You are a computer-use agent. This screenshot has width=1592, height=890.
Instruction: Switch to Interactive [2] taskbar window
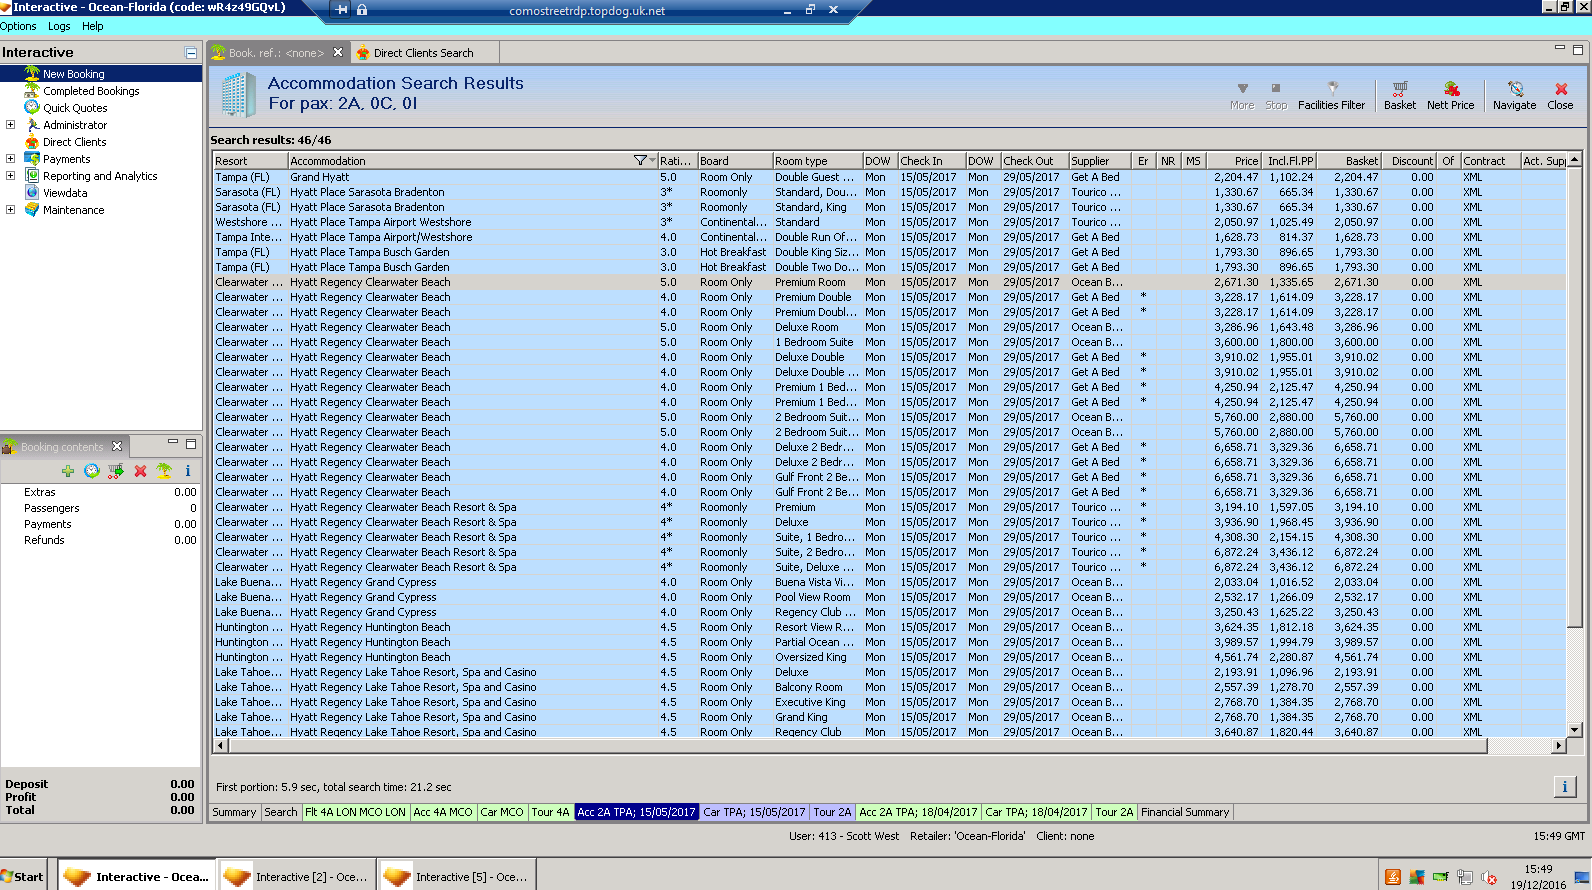point(297,877)
